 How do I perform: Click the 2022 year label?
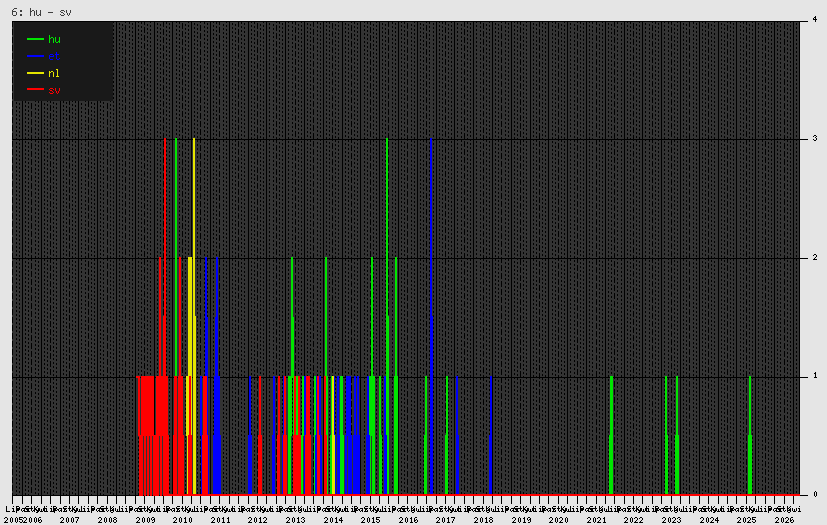[x=634, y=520]
